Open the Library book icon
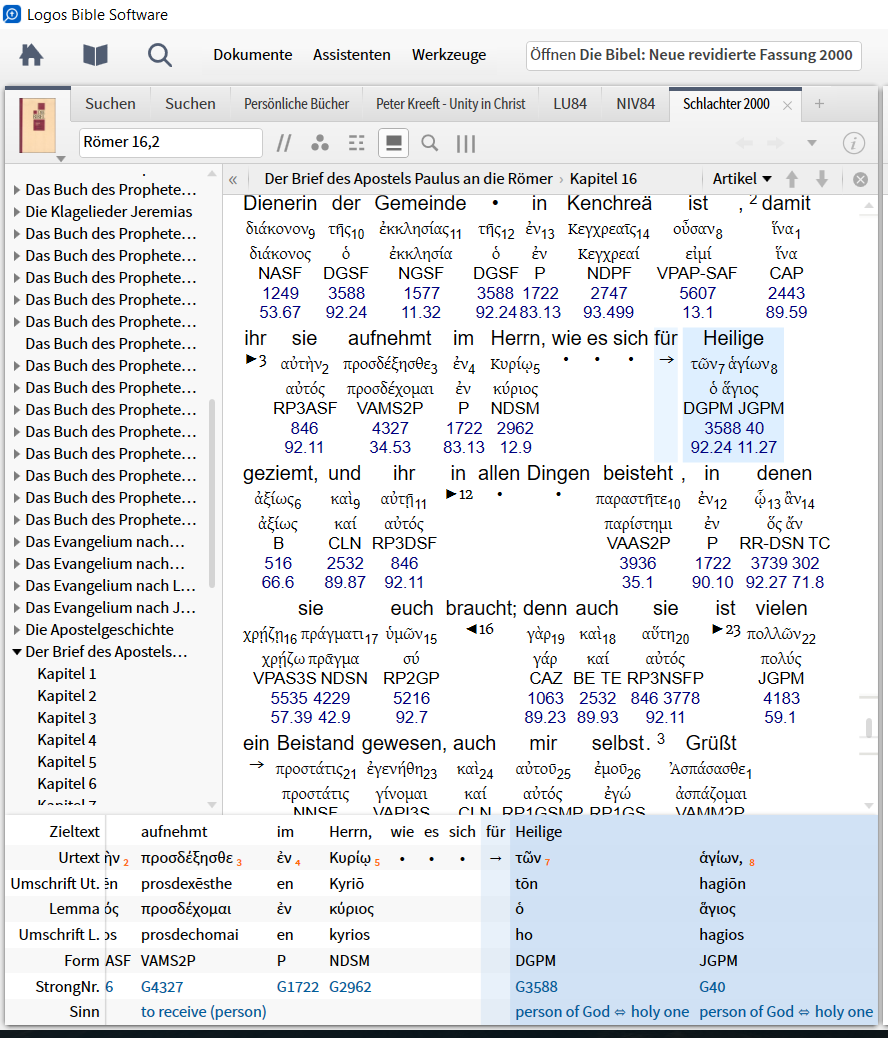Image resolution: width=888 pixels, height=1038 pixels. click(95, 55)
